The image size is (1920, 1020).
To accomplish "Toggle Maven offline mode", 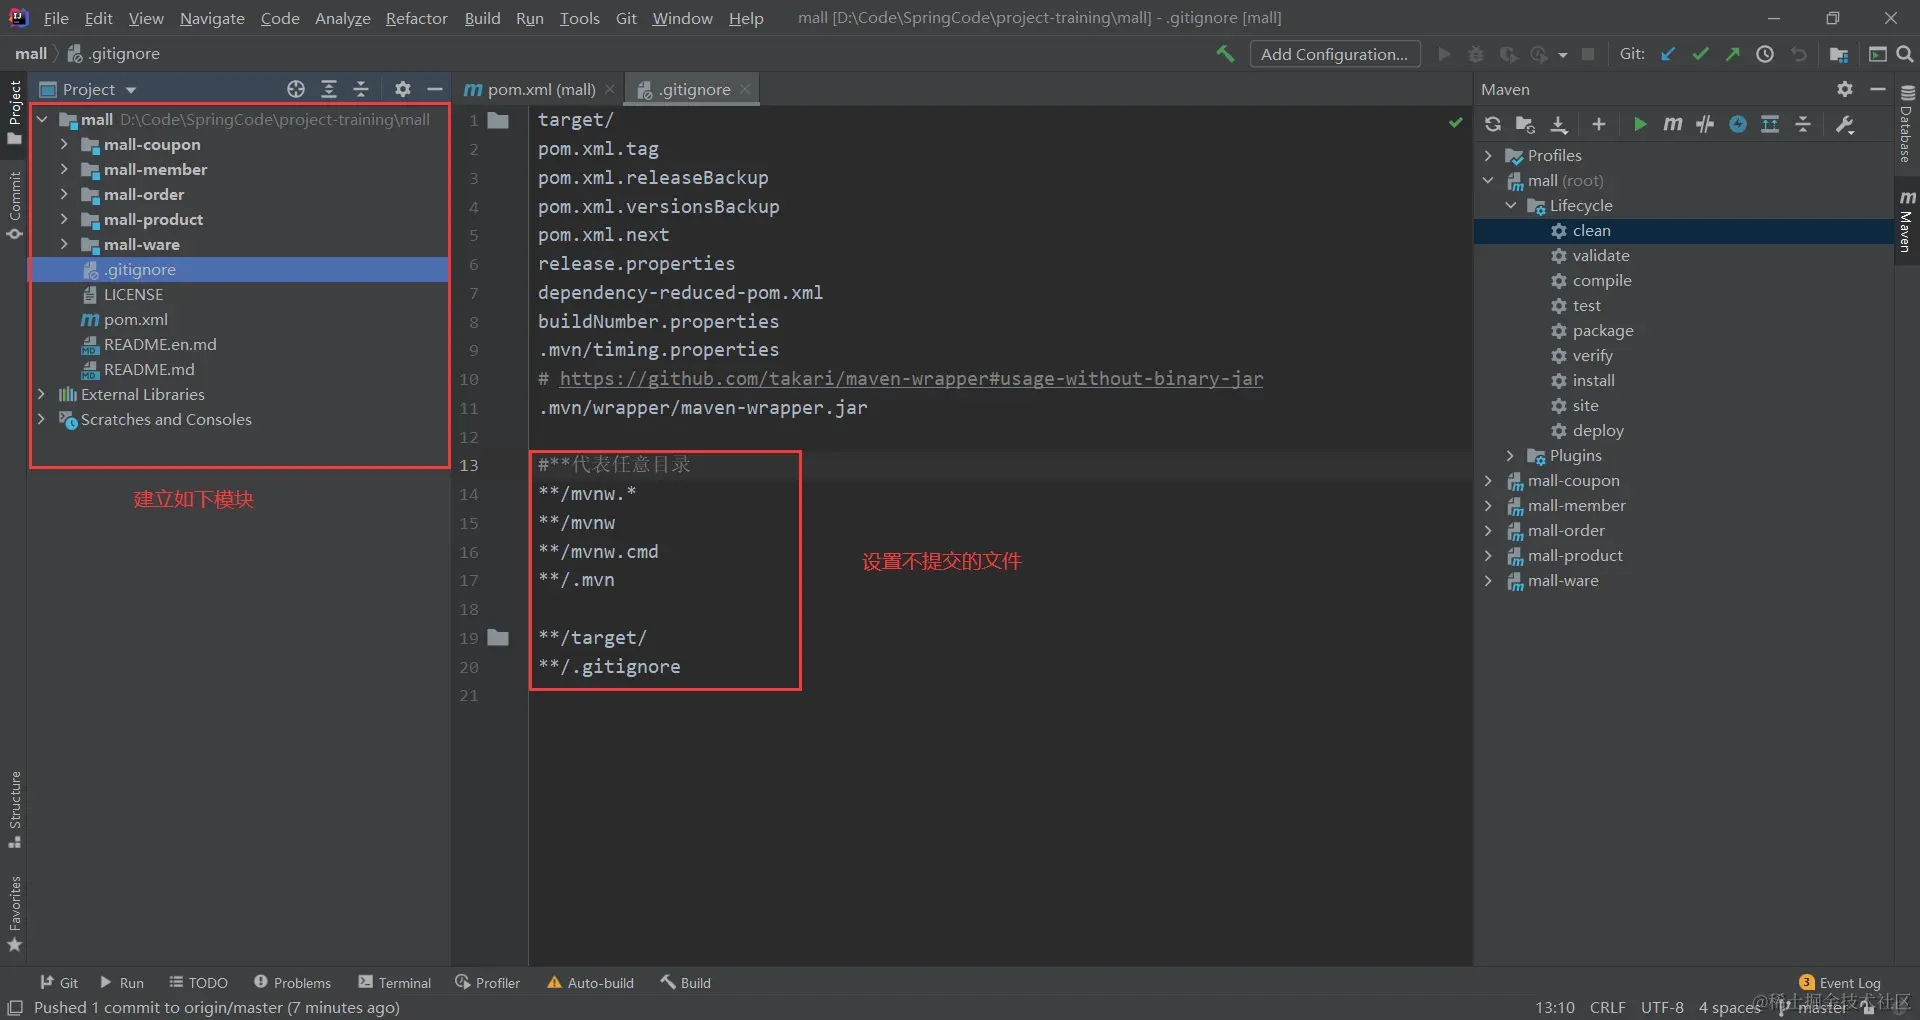I will [1705, 124].
